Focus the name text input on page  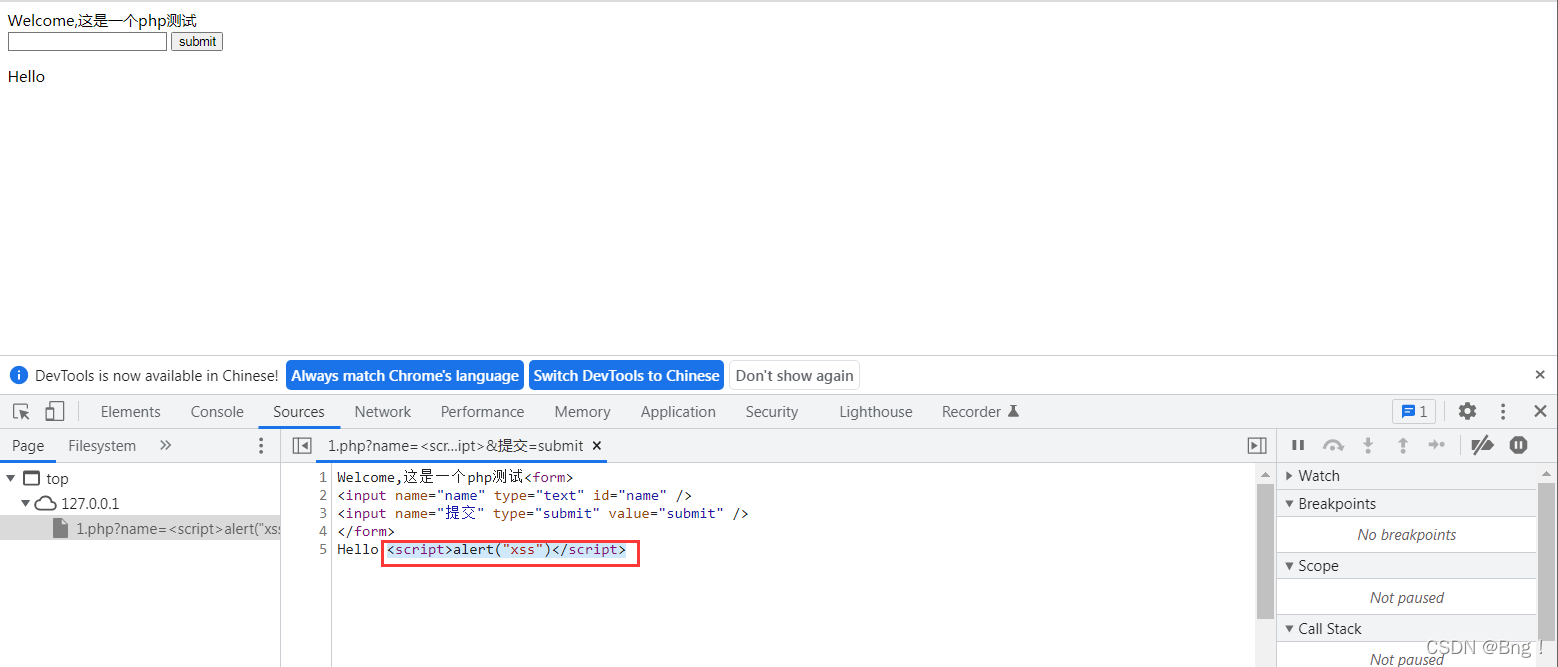coord(87,41)
